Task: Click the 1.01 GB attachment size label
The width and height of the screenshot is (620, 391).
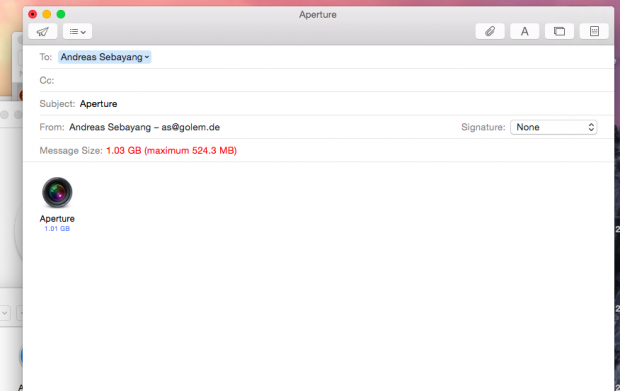Action: [x=57, y=229]
